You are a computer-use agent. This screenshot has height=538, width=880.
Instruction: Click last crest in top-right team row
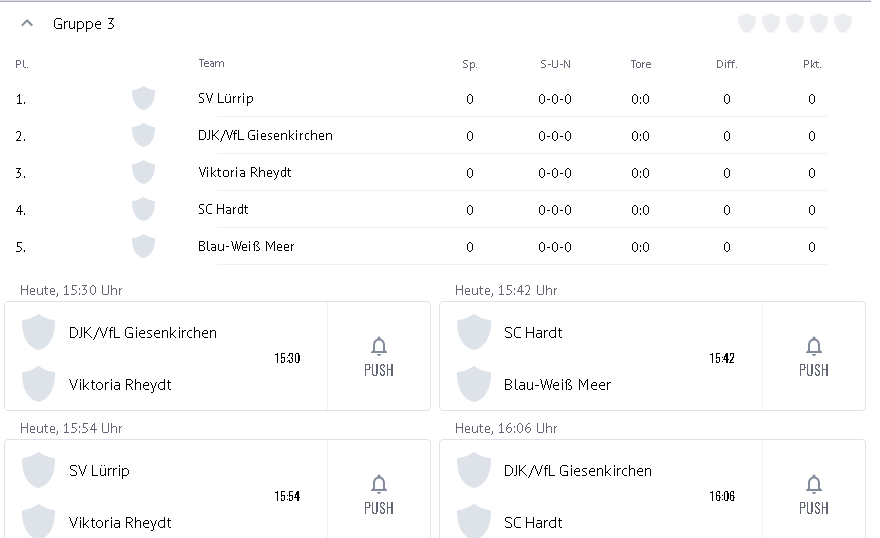pos(843,23)
